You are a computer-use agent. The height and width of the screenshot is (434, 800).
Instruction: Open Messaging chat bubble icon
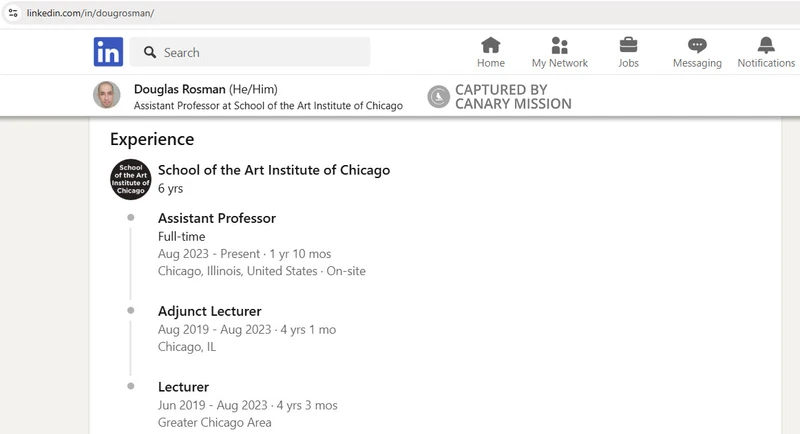[697, 45]
